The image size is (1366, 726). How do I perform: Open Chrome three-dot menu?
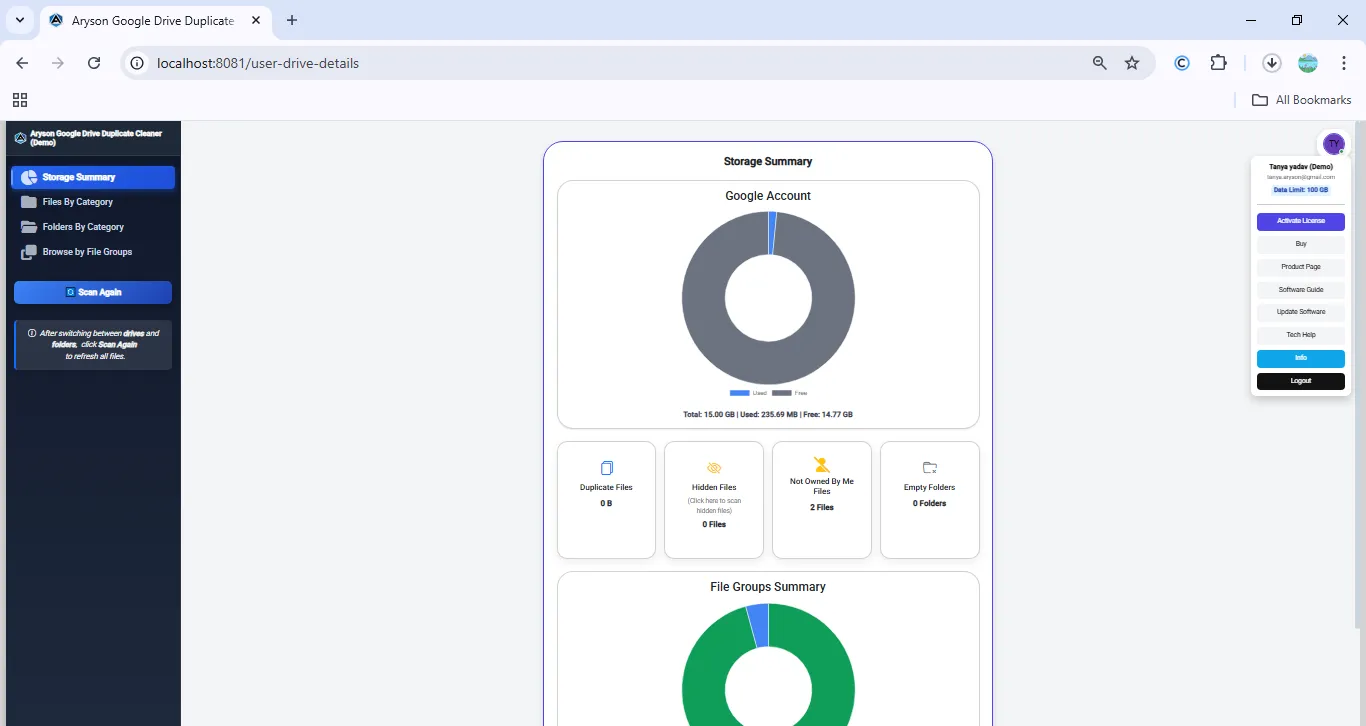point(1344,63)
